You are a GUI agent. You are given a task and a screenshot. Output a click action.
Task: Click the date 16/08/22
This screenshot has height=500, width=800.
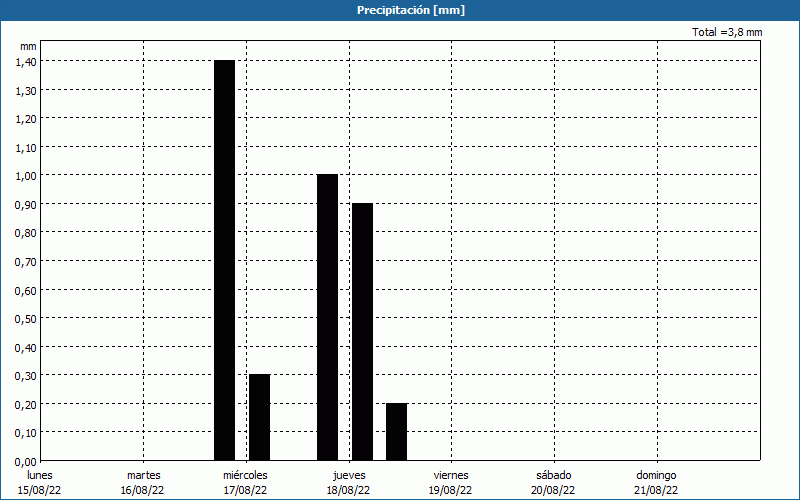[142, 490]
